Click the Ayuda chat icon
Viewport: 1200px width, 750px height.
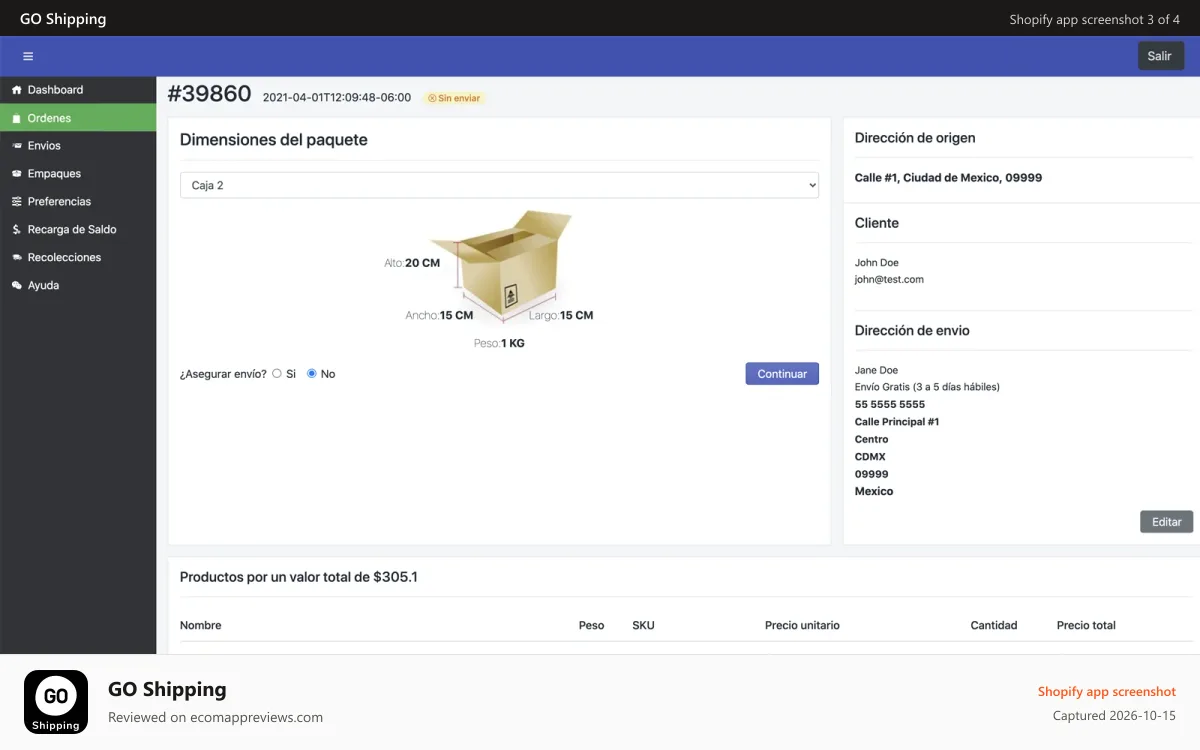(16, 286)
